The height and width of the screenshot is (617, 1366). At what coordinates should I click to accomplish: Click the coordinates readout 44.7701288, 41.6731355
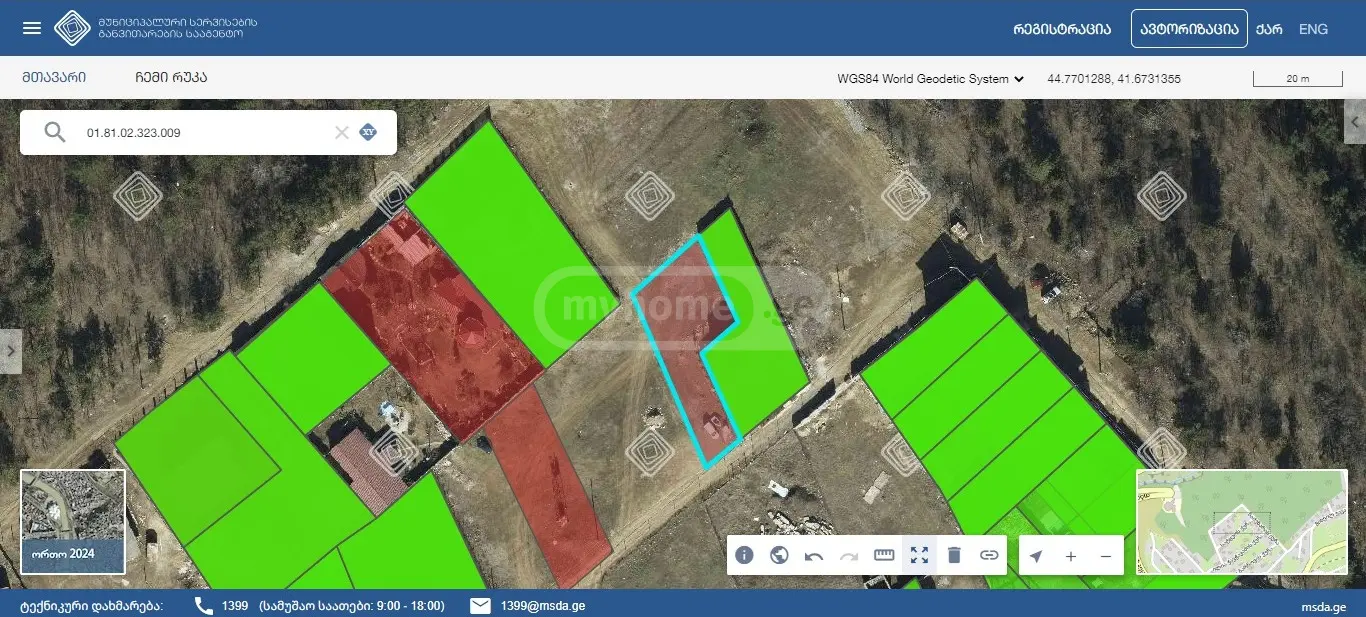pos(1114,78)
